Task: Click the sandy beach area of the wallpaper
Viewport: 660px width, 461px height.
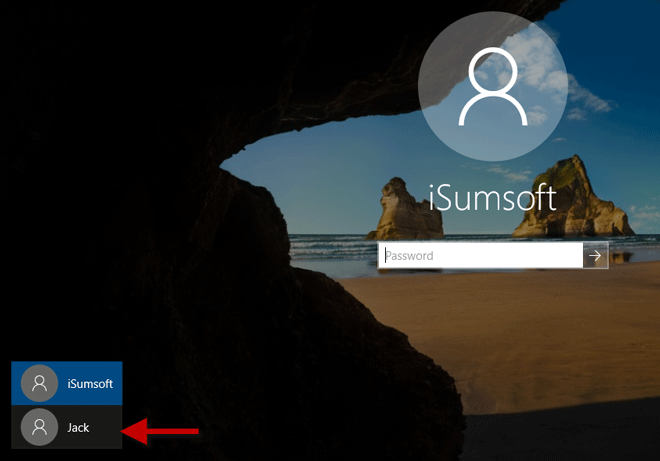Action: (x=526, y=337)
